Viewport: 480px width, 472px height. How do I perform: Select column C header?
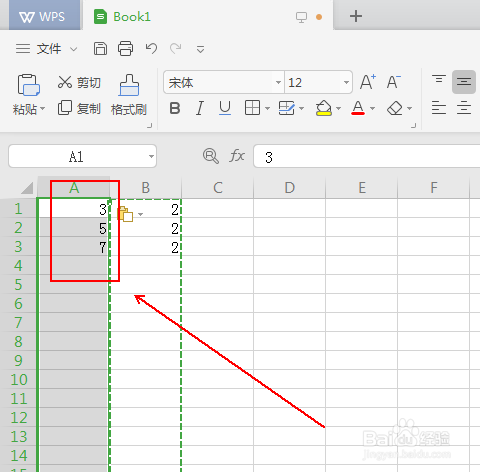point(218,188)
